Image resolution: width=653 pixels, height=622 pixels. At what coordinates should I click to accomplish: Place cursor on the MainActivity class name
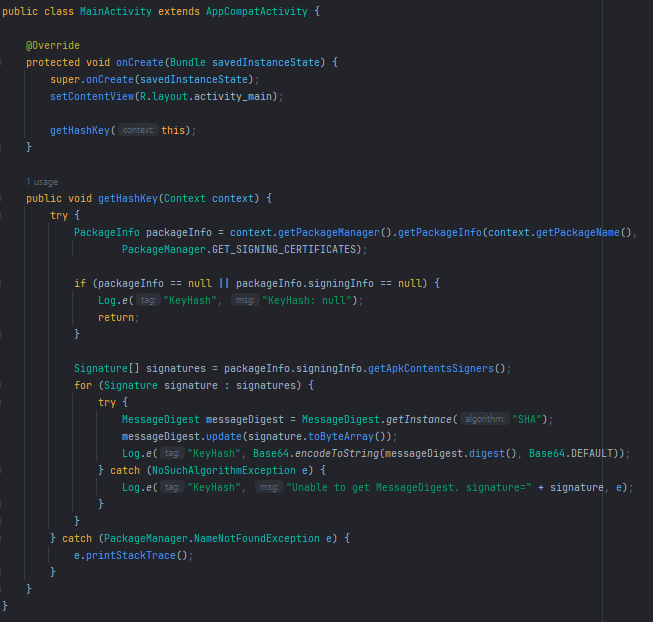pyautogui.click(x=116, y=11)
